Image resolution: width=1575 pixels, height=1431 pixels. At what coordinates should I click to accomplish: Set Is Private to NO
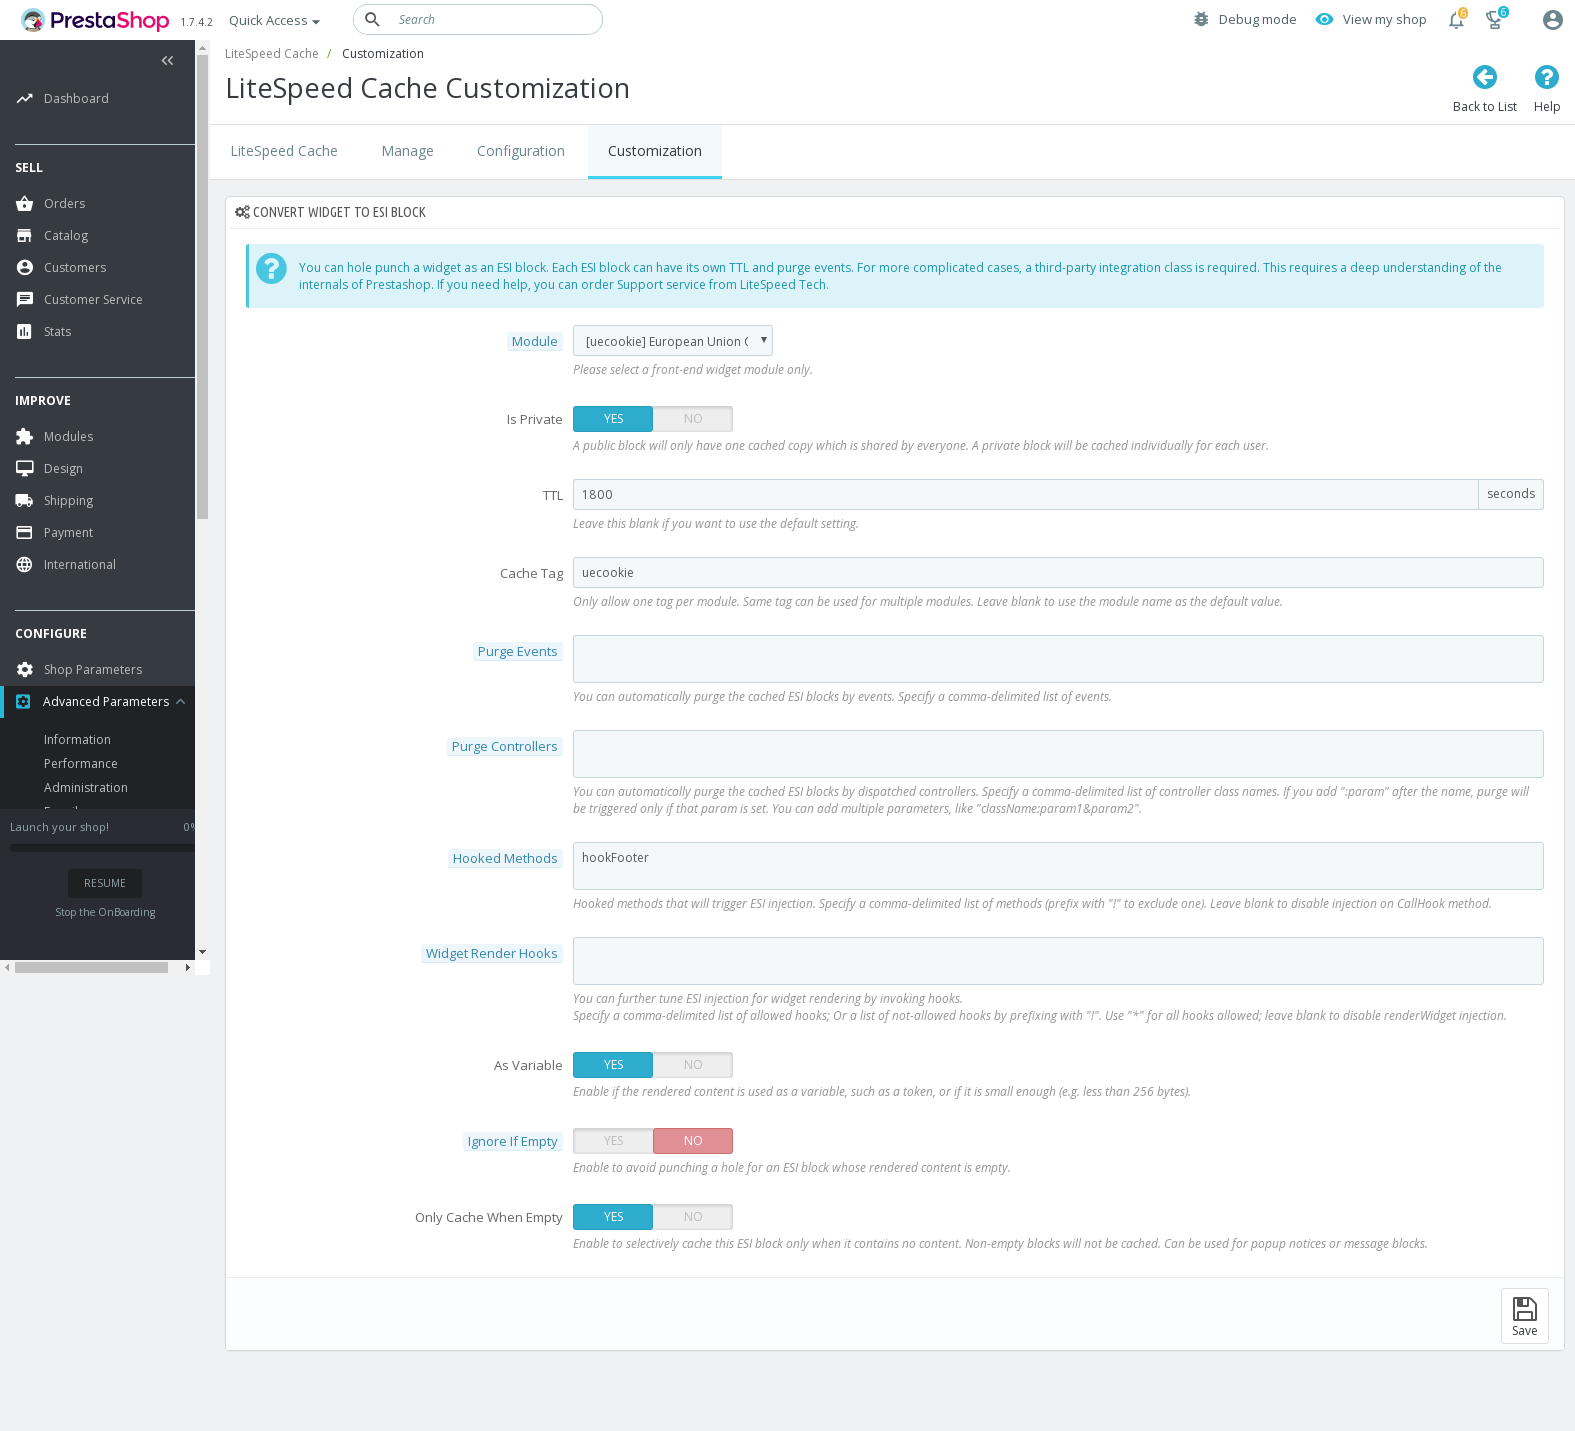coord(693,419)
